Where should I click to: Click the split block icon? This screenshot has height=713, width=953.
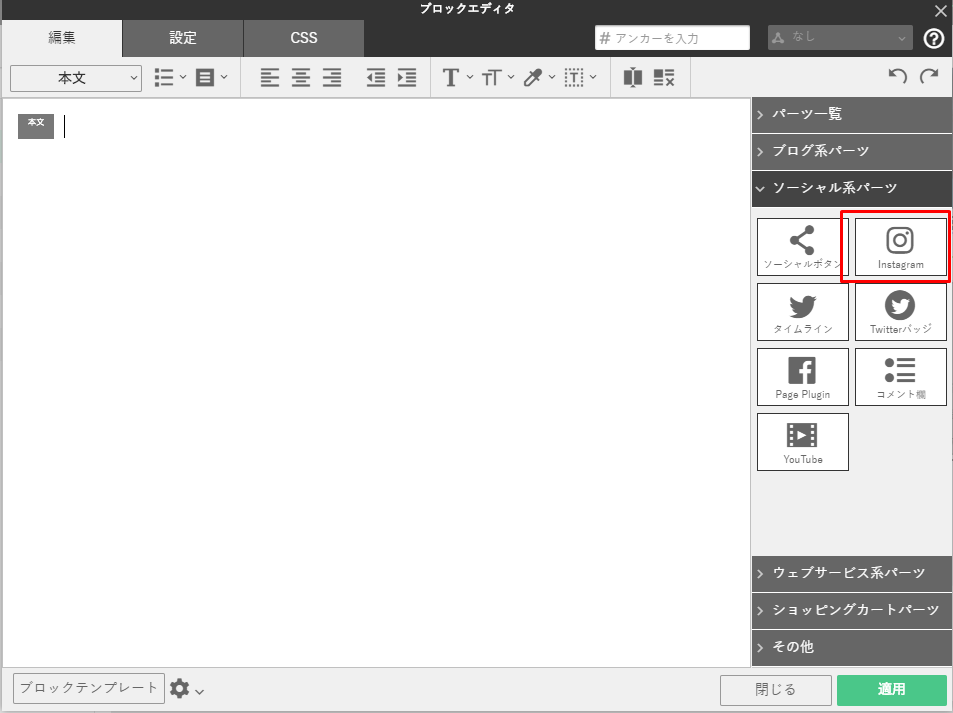coord(633,78)
